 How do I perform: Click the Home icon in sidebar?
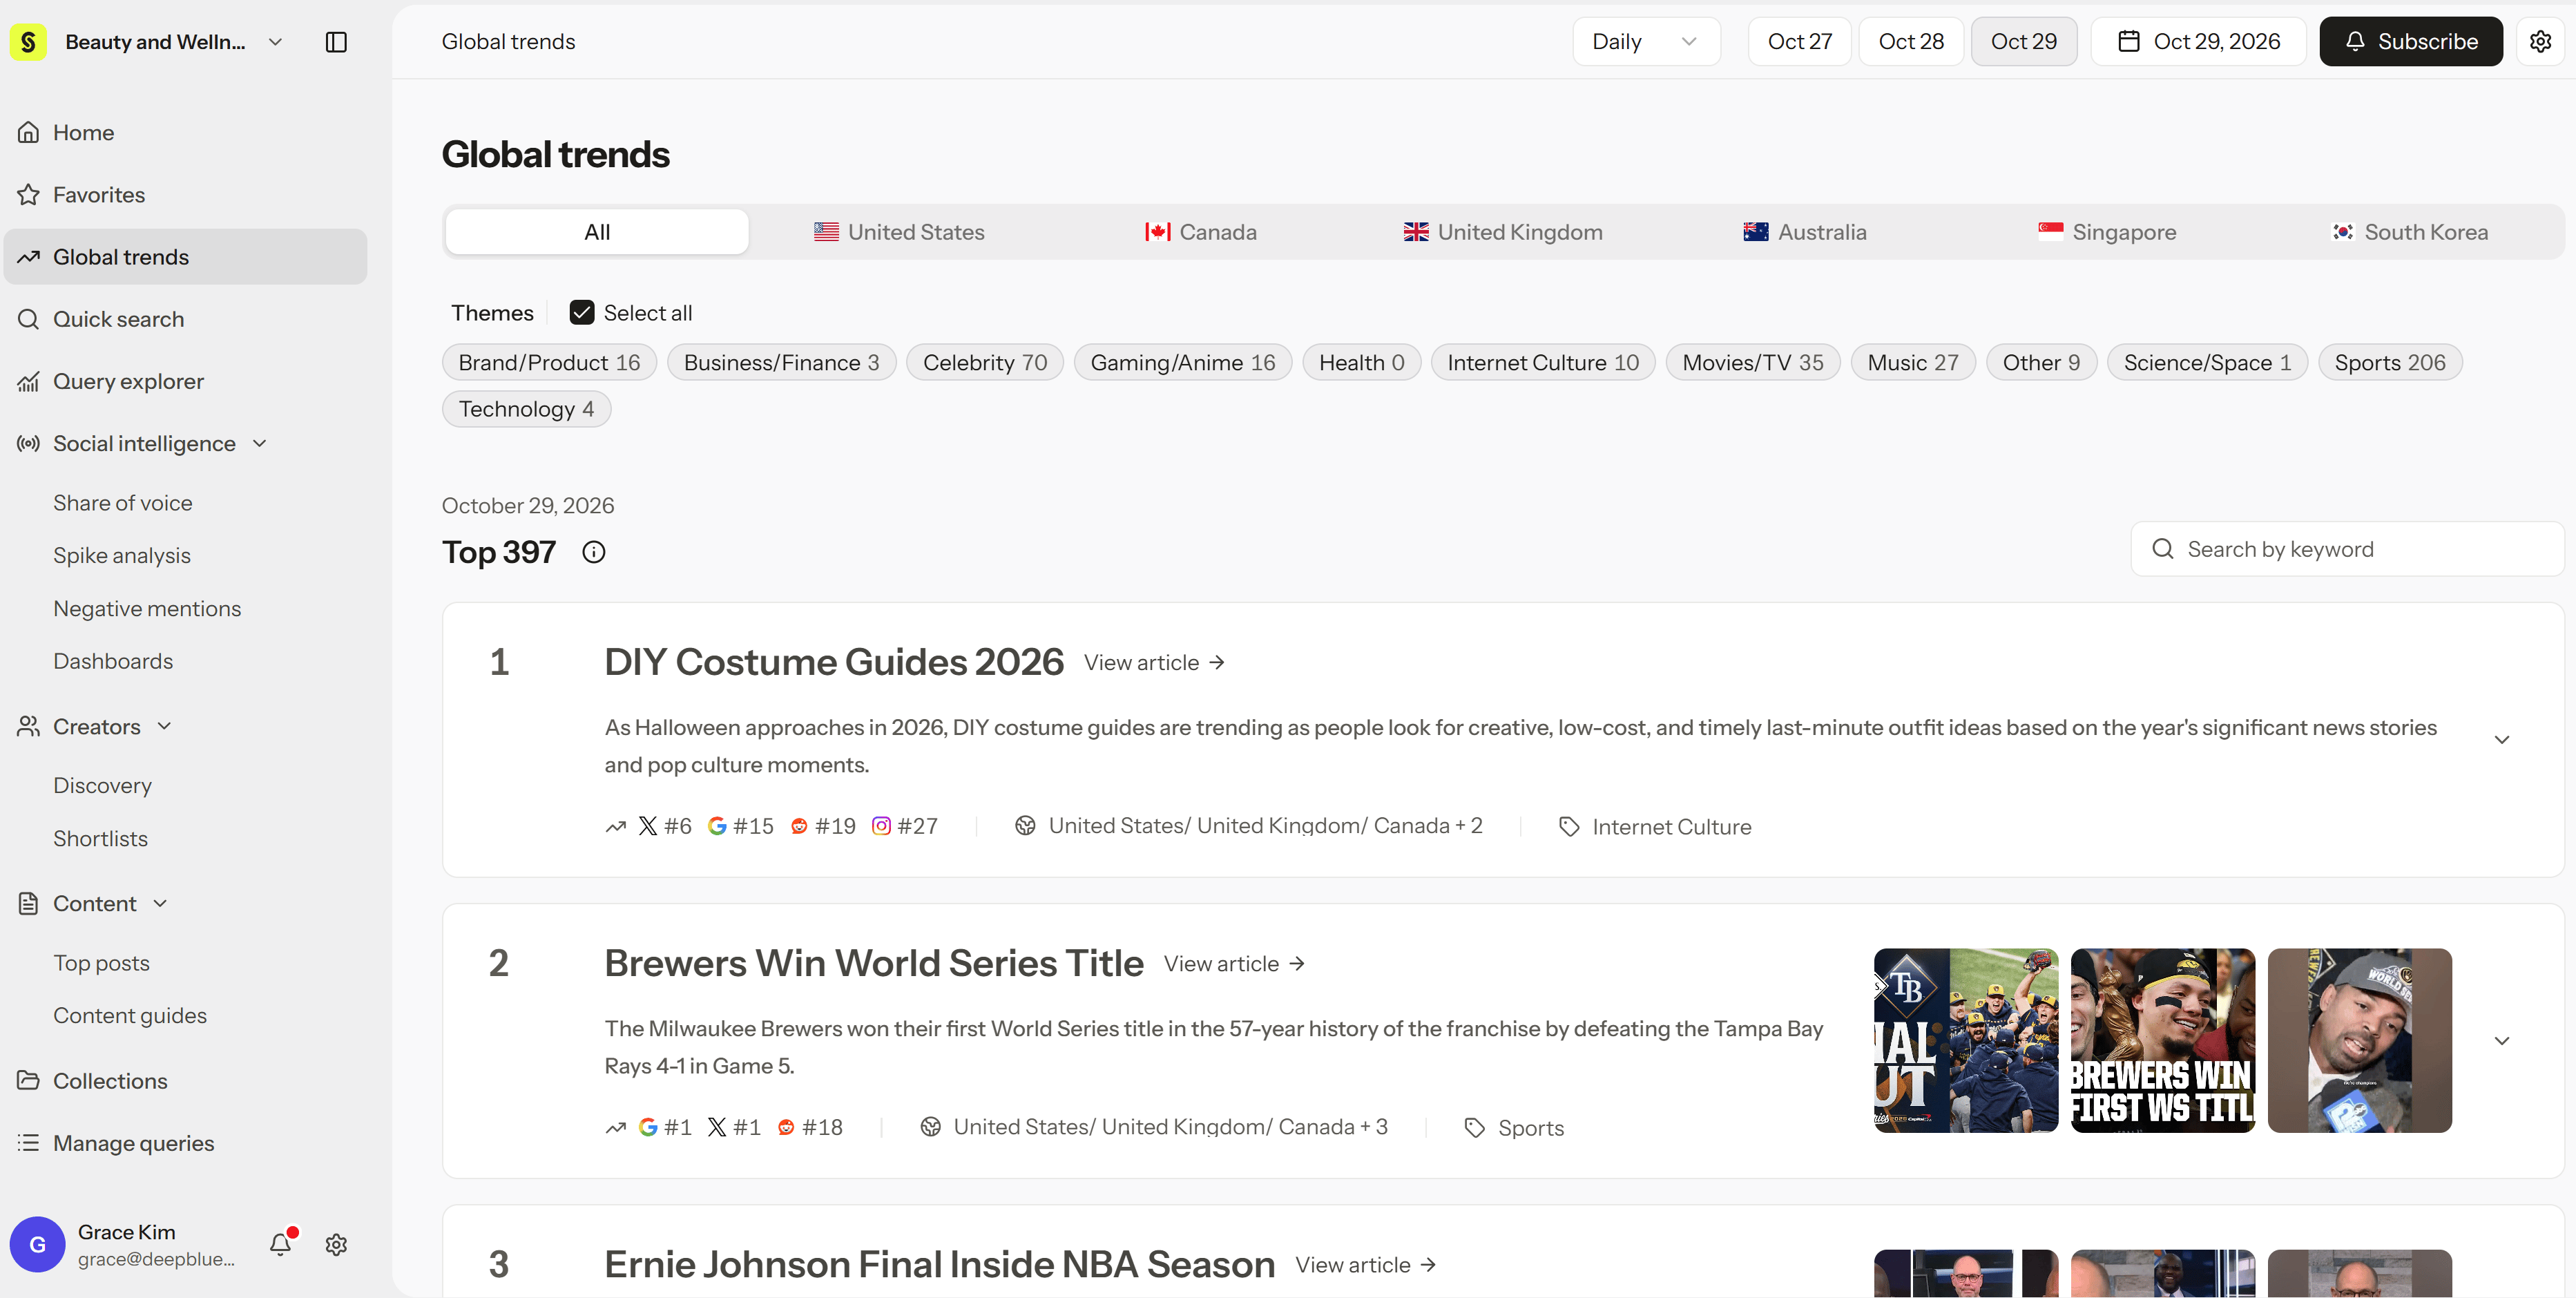click(28, 132)
